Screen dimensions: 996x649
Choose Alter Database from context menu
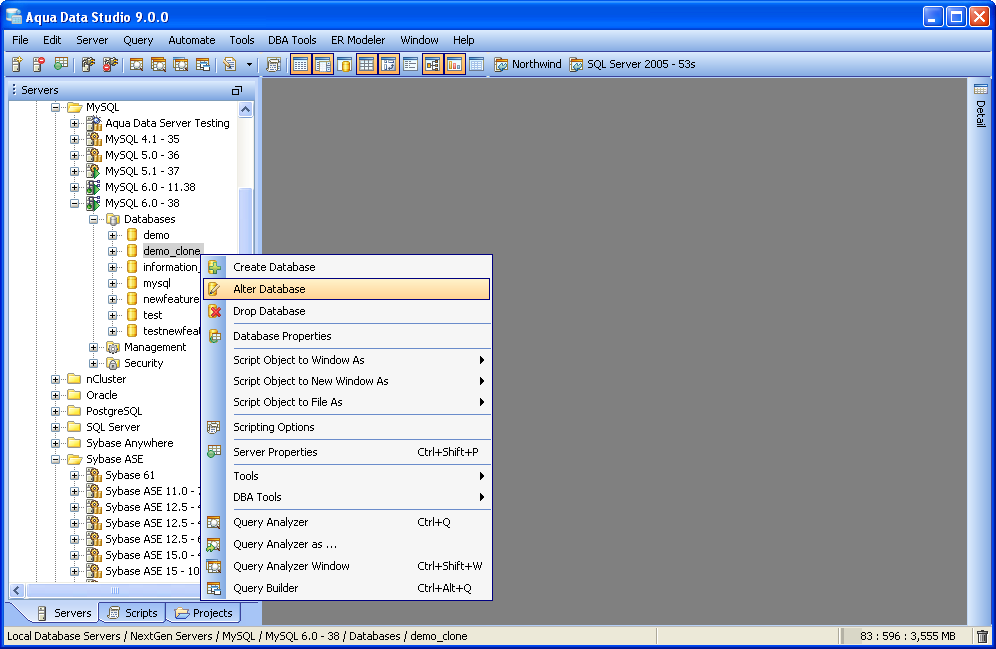347,289
